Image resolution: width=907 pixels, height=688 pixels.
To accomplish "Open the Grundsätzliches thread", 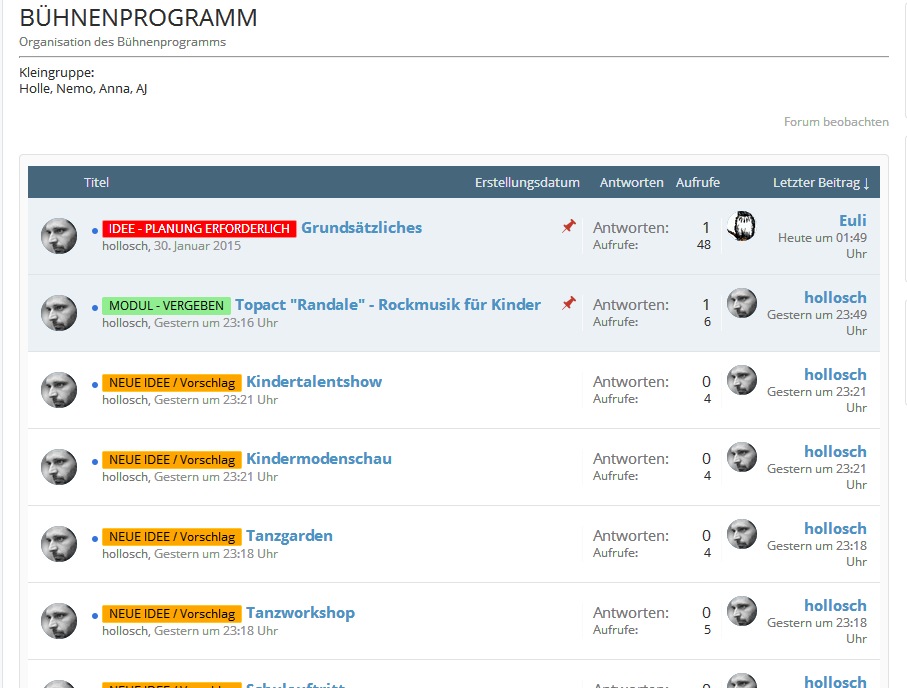I will [362, 228].
